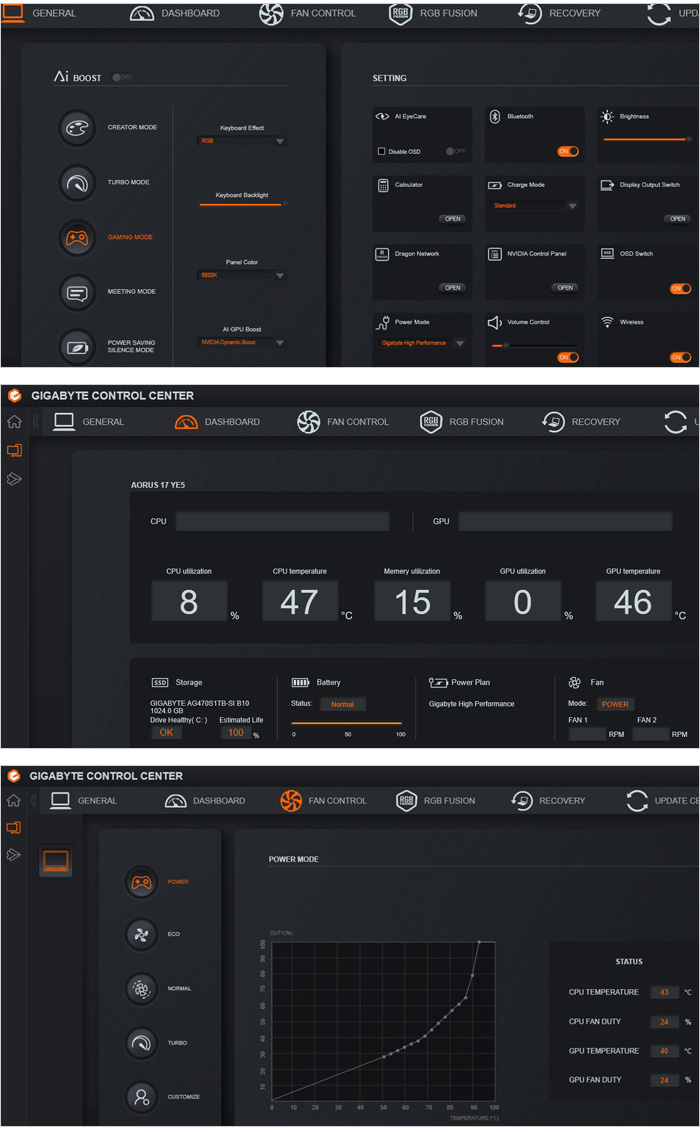Open RECOVERY tab in the topmost window

click(559, 13)
